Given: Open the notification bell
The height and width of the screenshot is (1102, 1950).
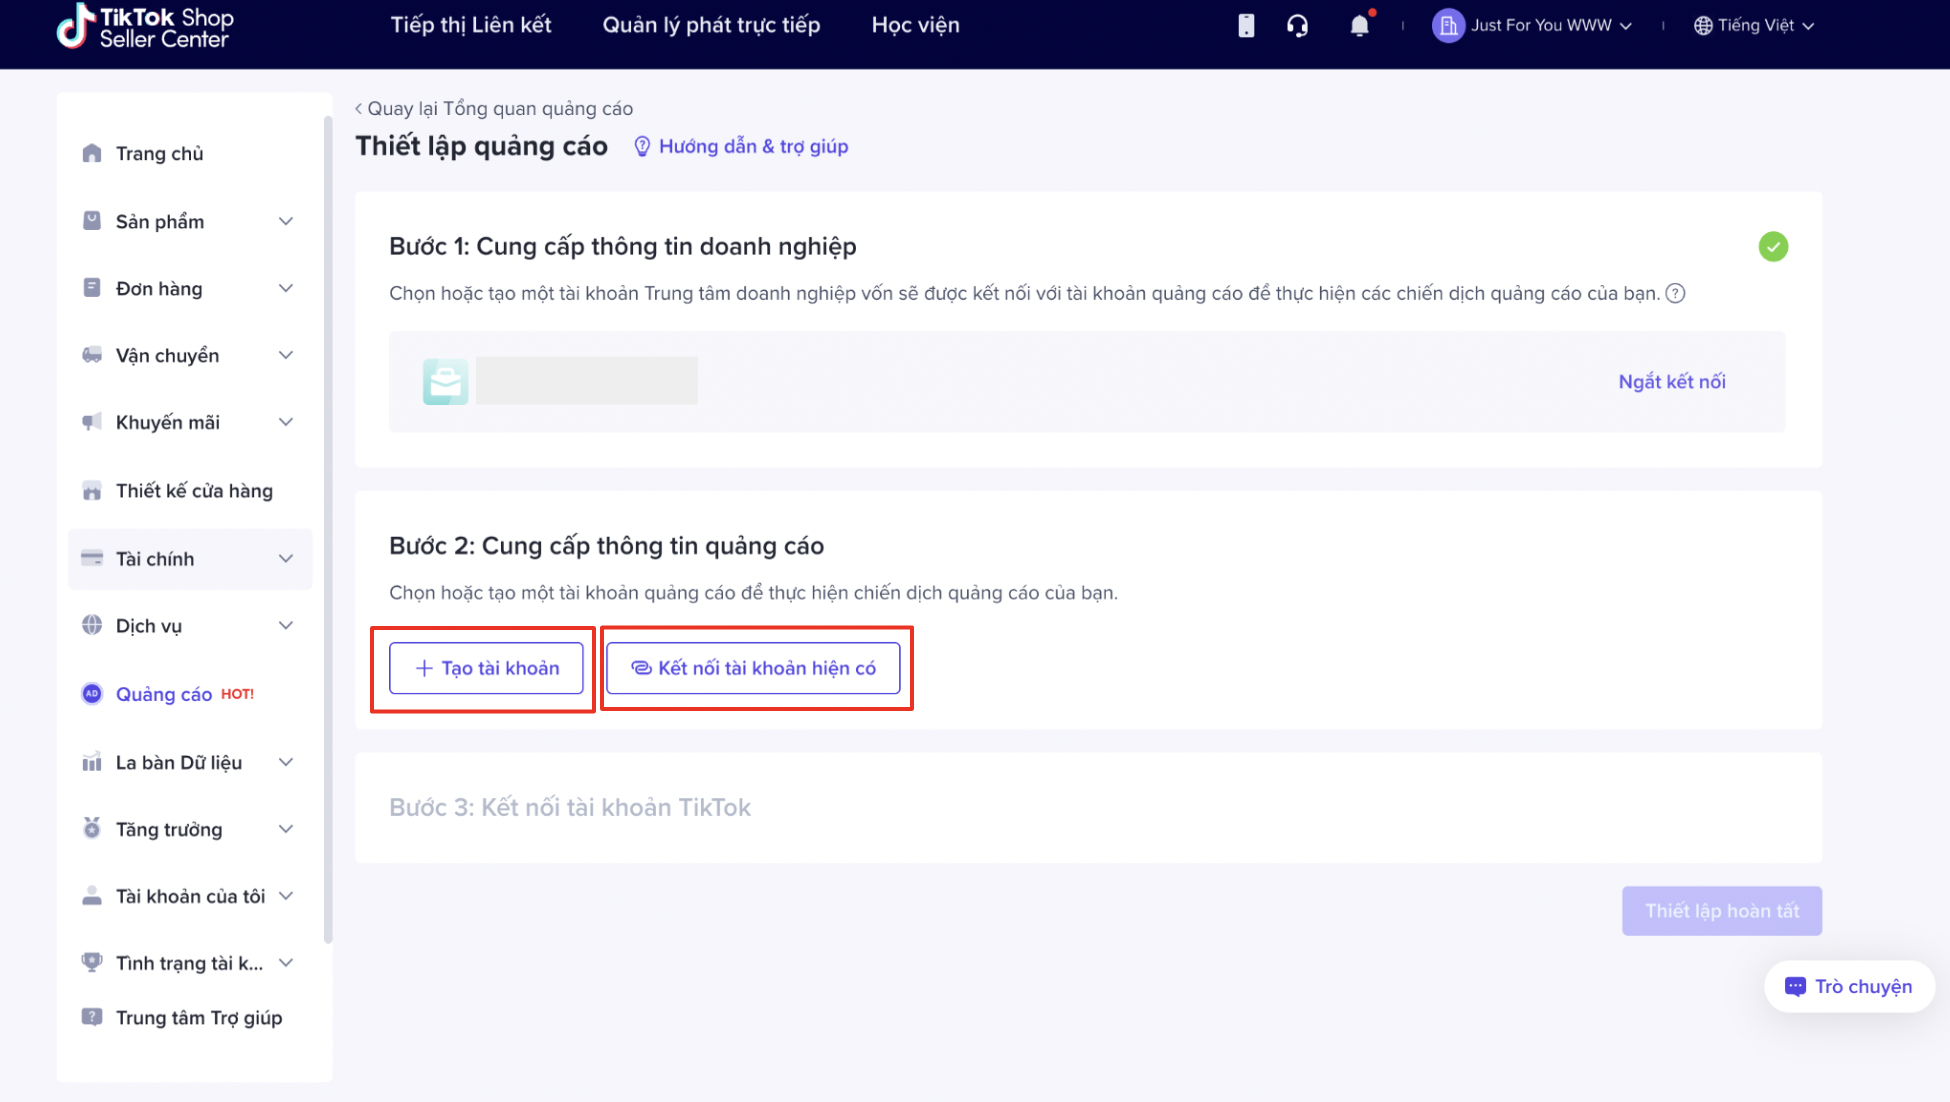Looking at the screenshot, I should tap(1359, 26).
